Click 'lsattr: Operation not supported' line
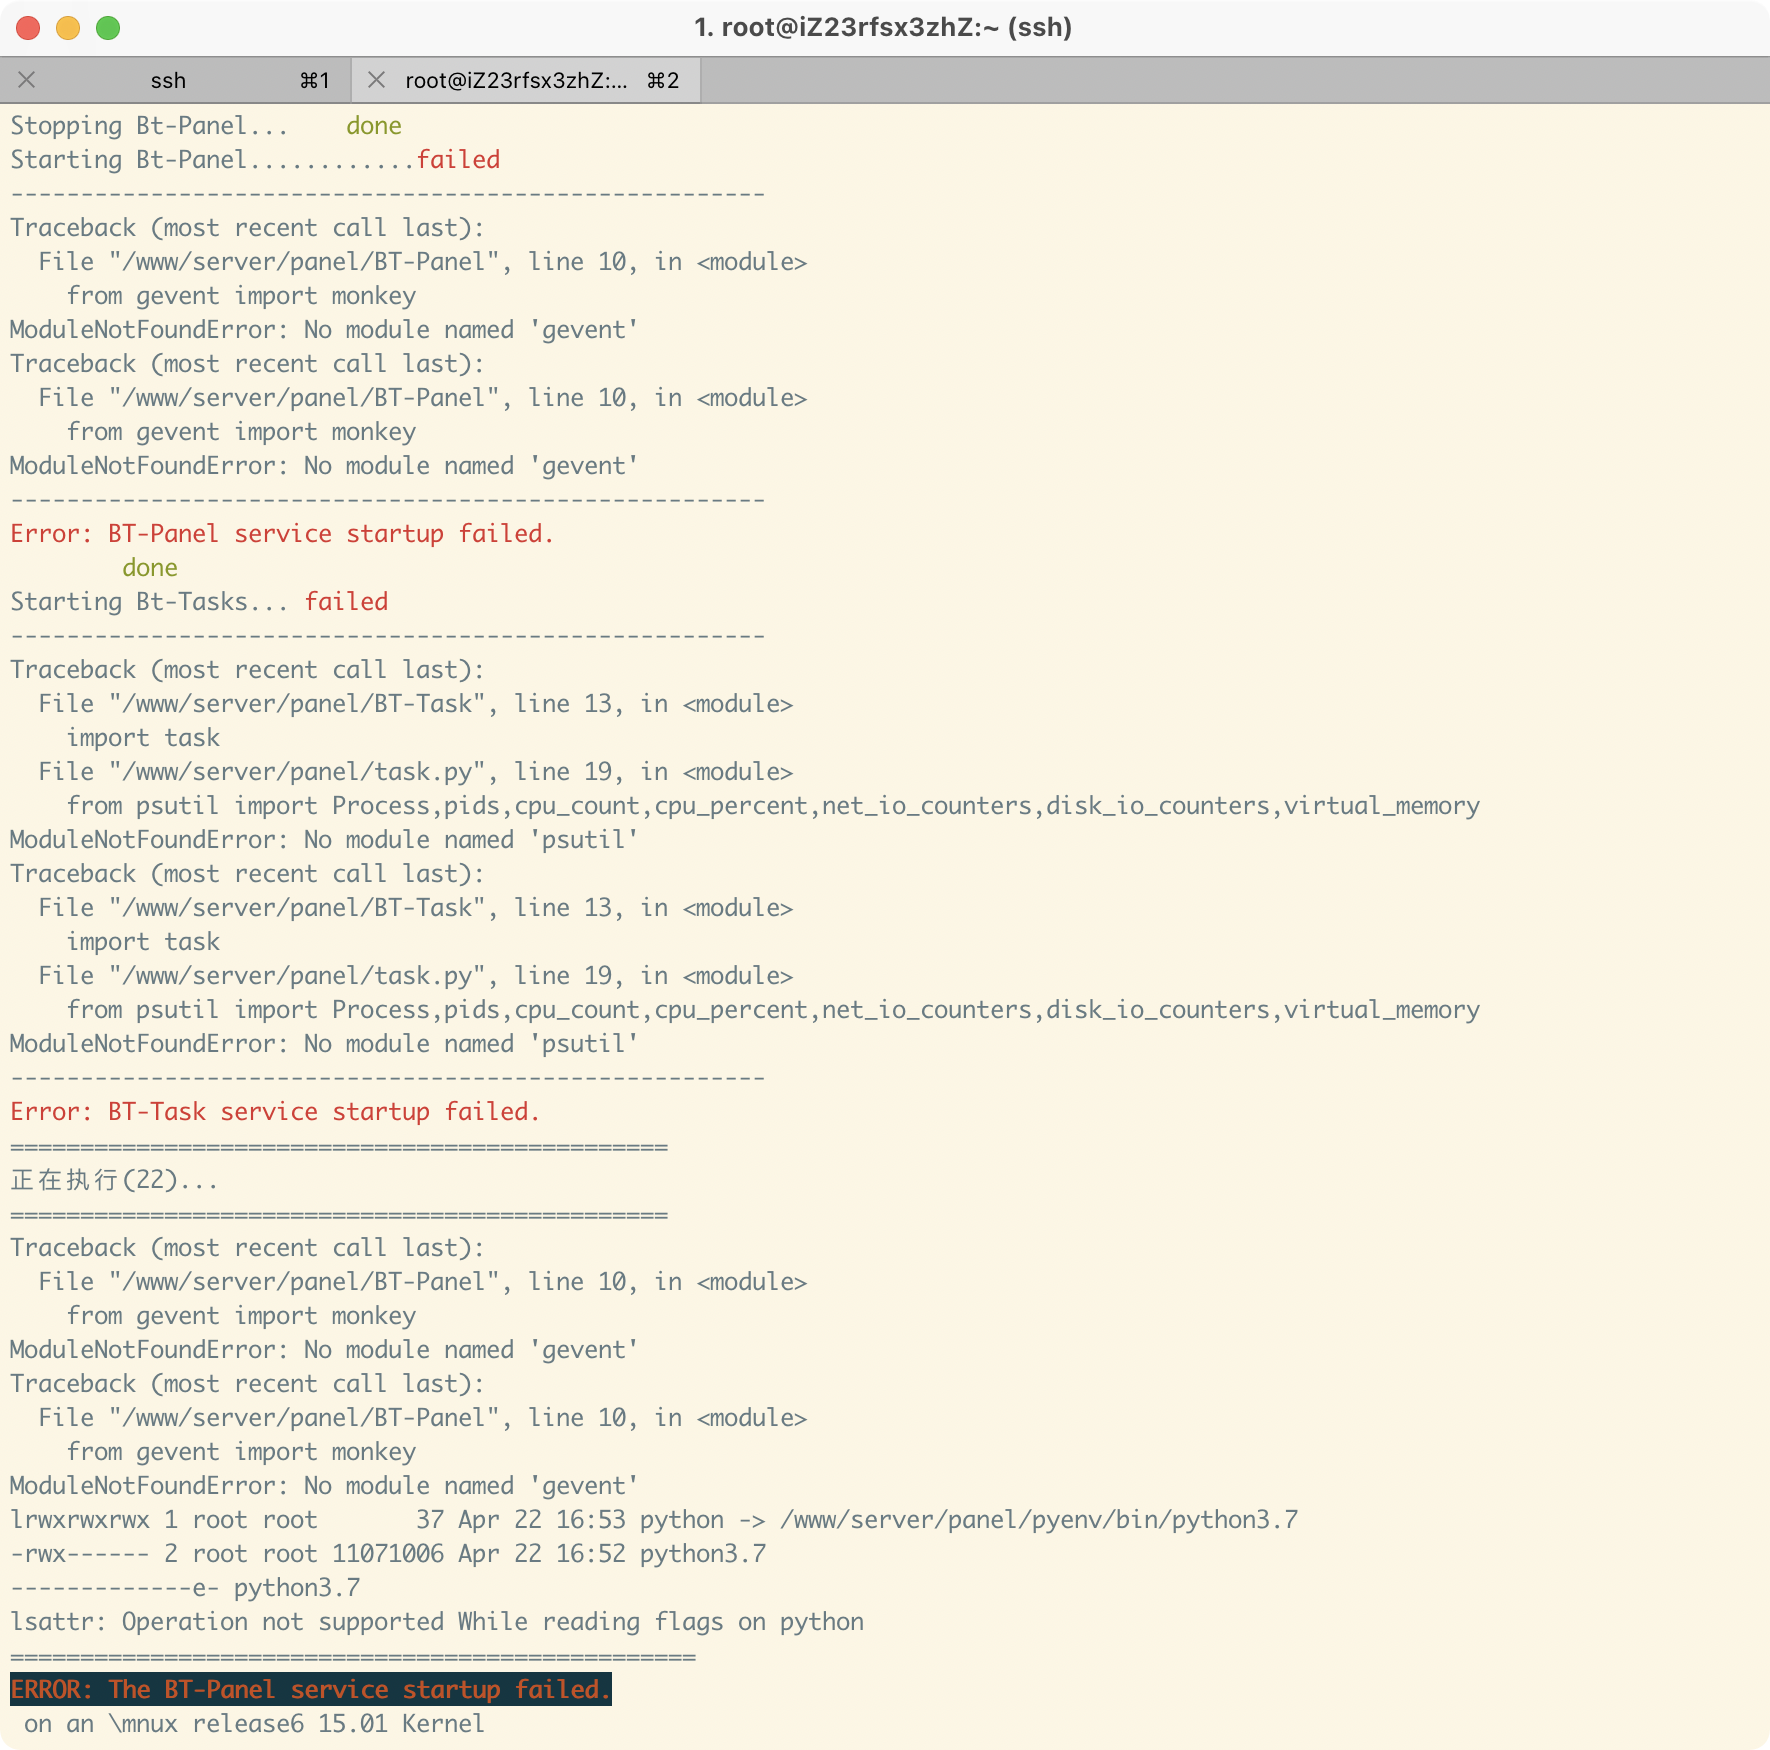The height and width of the screenshot is (1750, 1770). (x=437, y=1622)
